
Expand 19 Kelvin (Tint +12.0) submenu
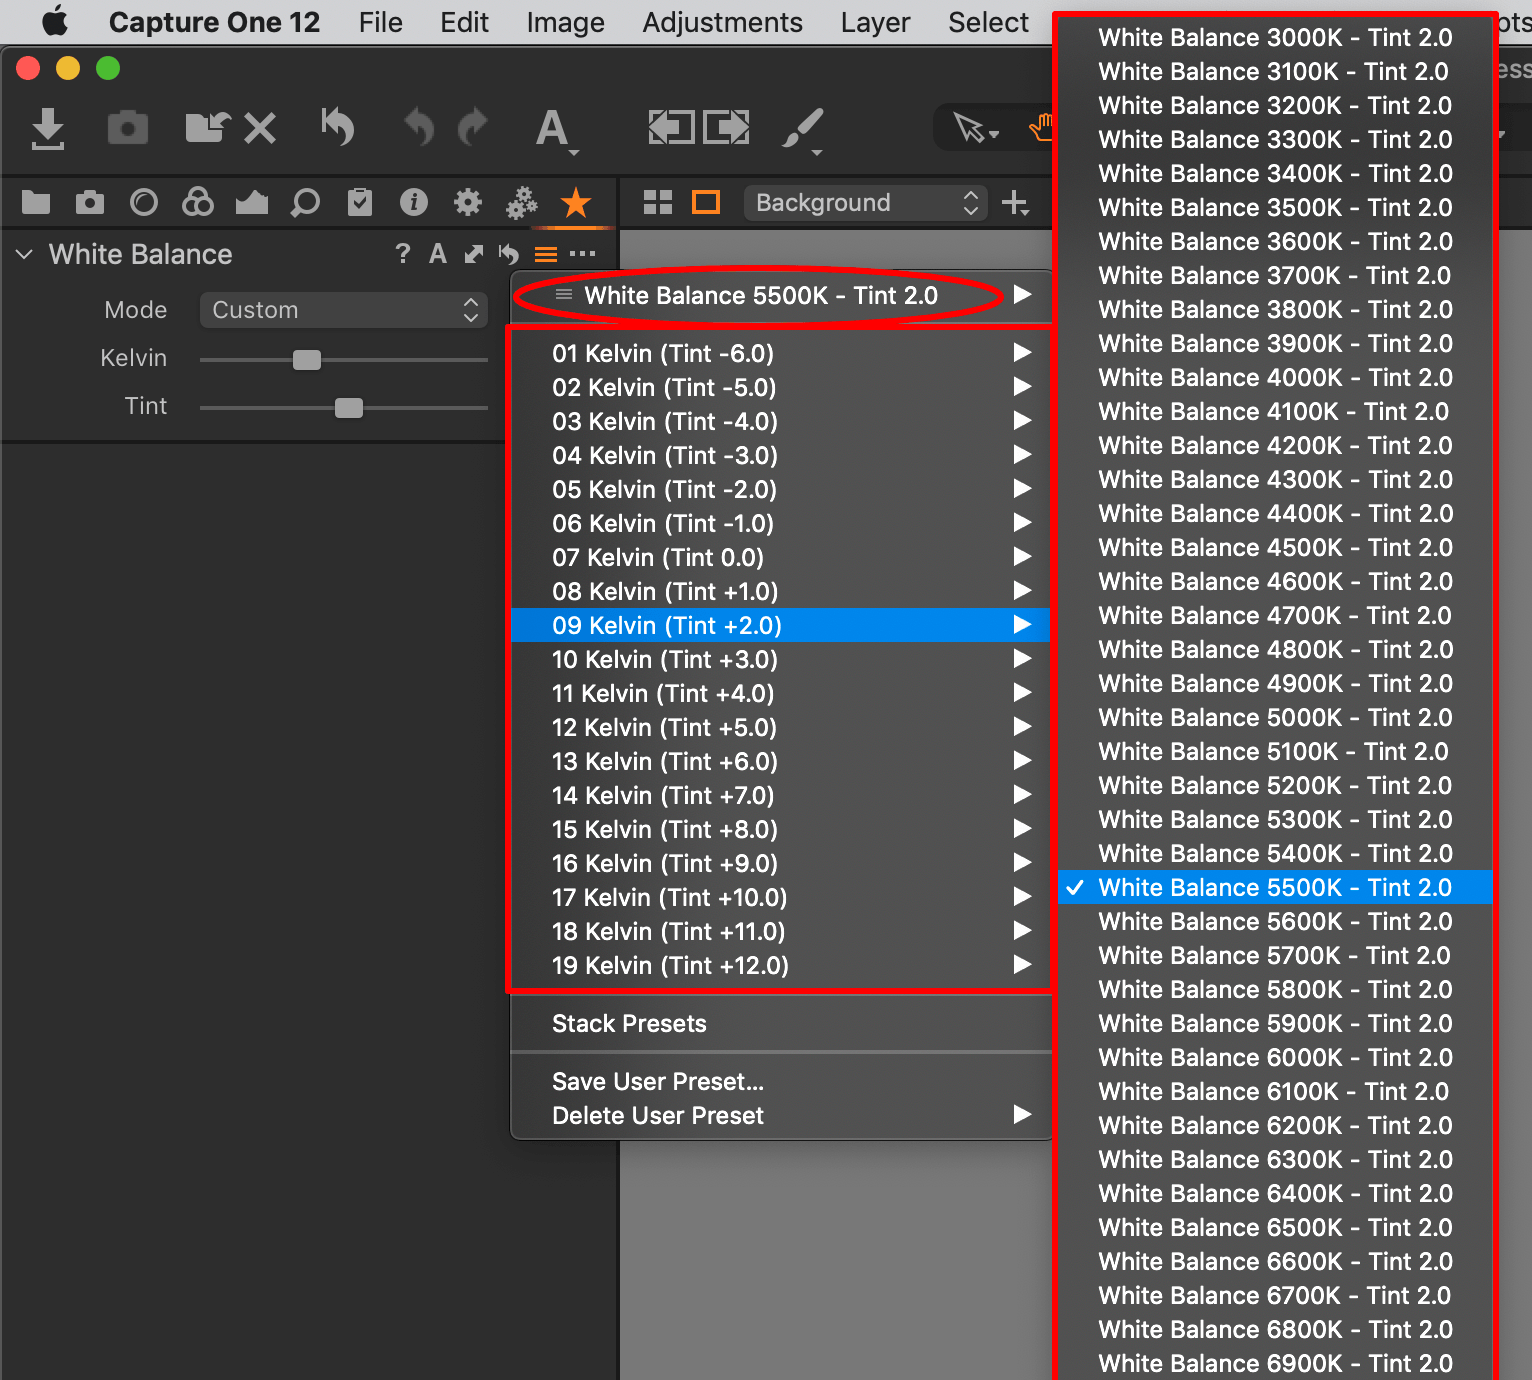pyautogui.click(x=780, y=965)
